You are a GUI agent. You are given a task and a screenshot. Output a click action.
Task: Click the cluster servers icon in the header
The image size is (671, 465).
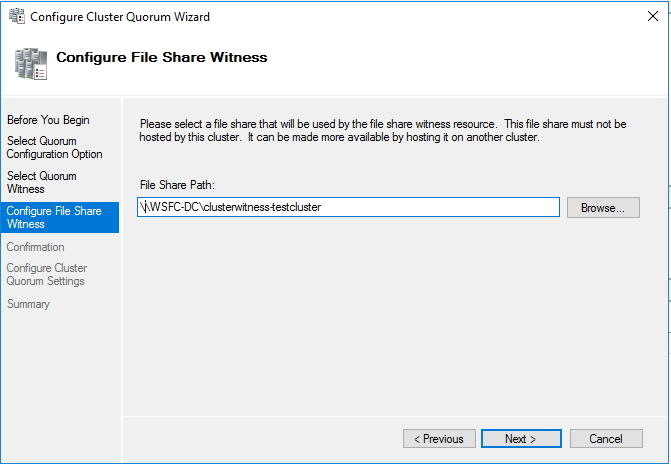click(x=28, y=62)
